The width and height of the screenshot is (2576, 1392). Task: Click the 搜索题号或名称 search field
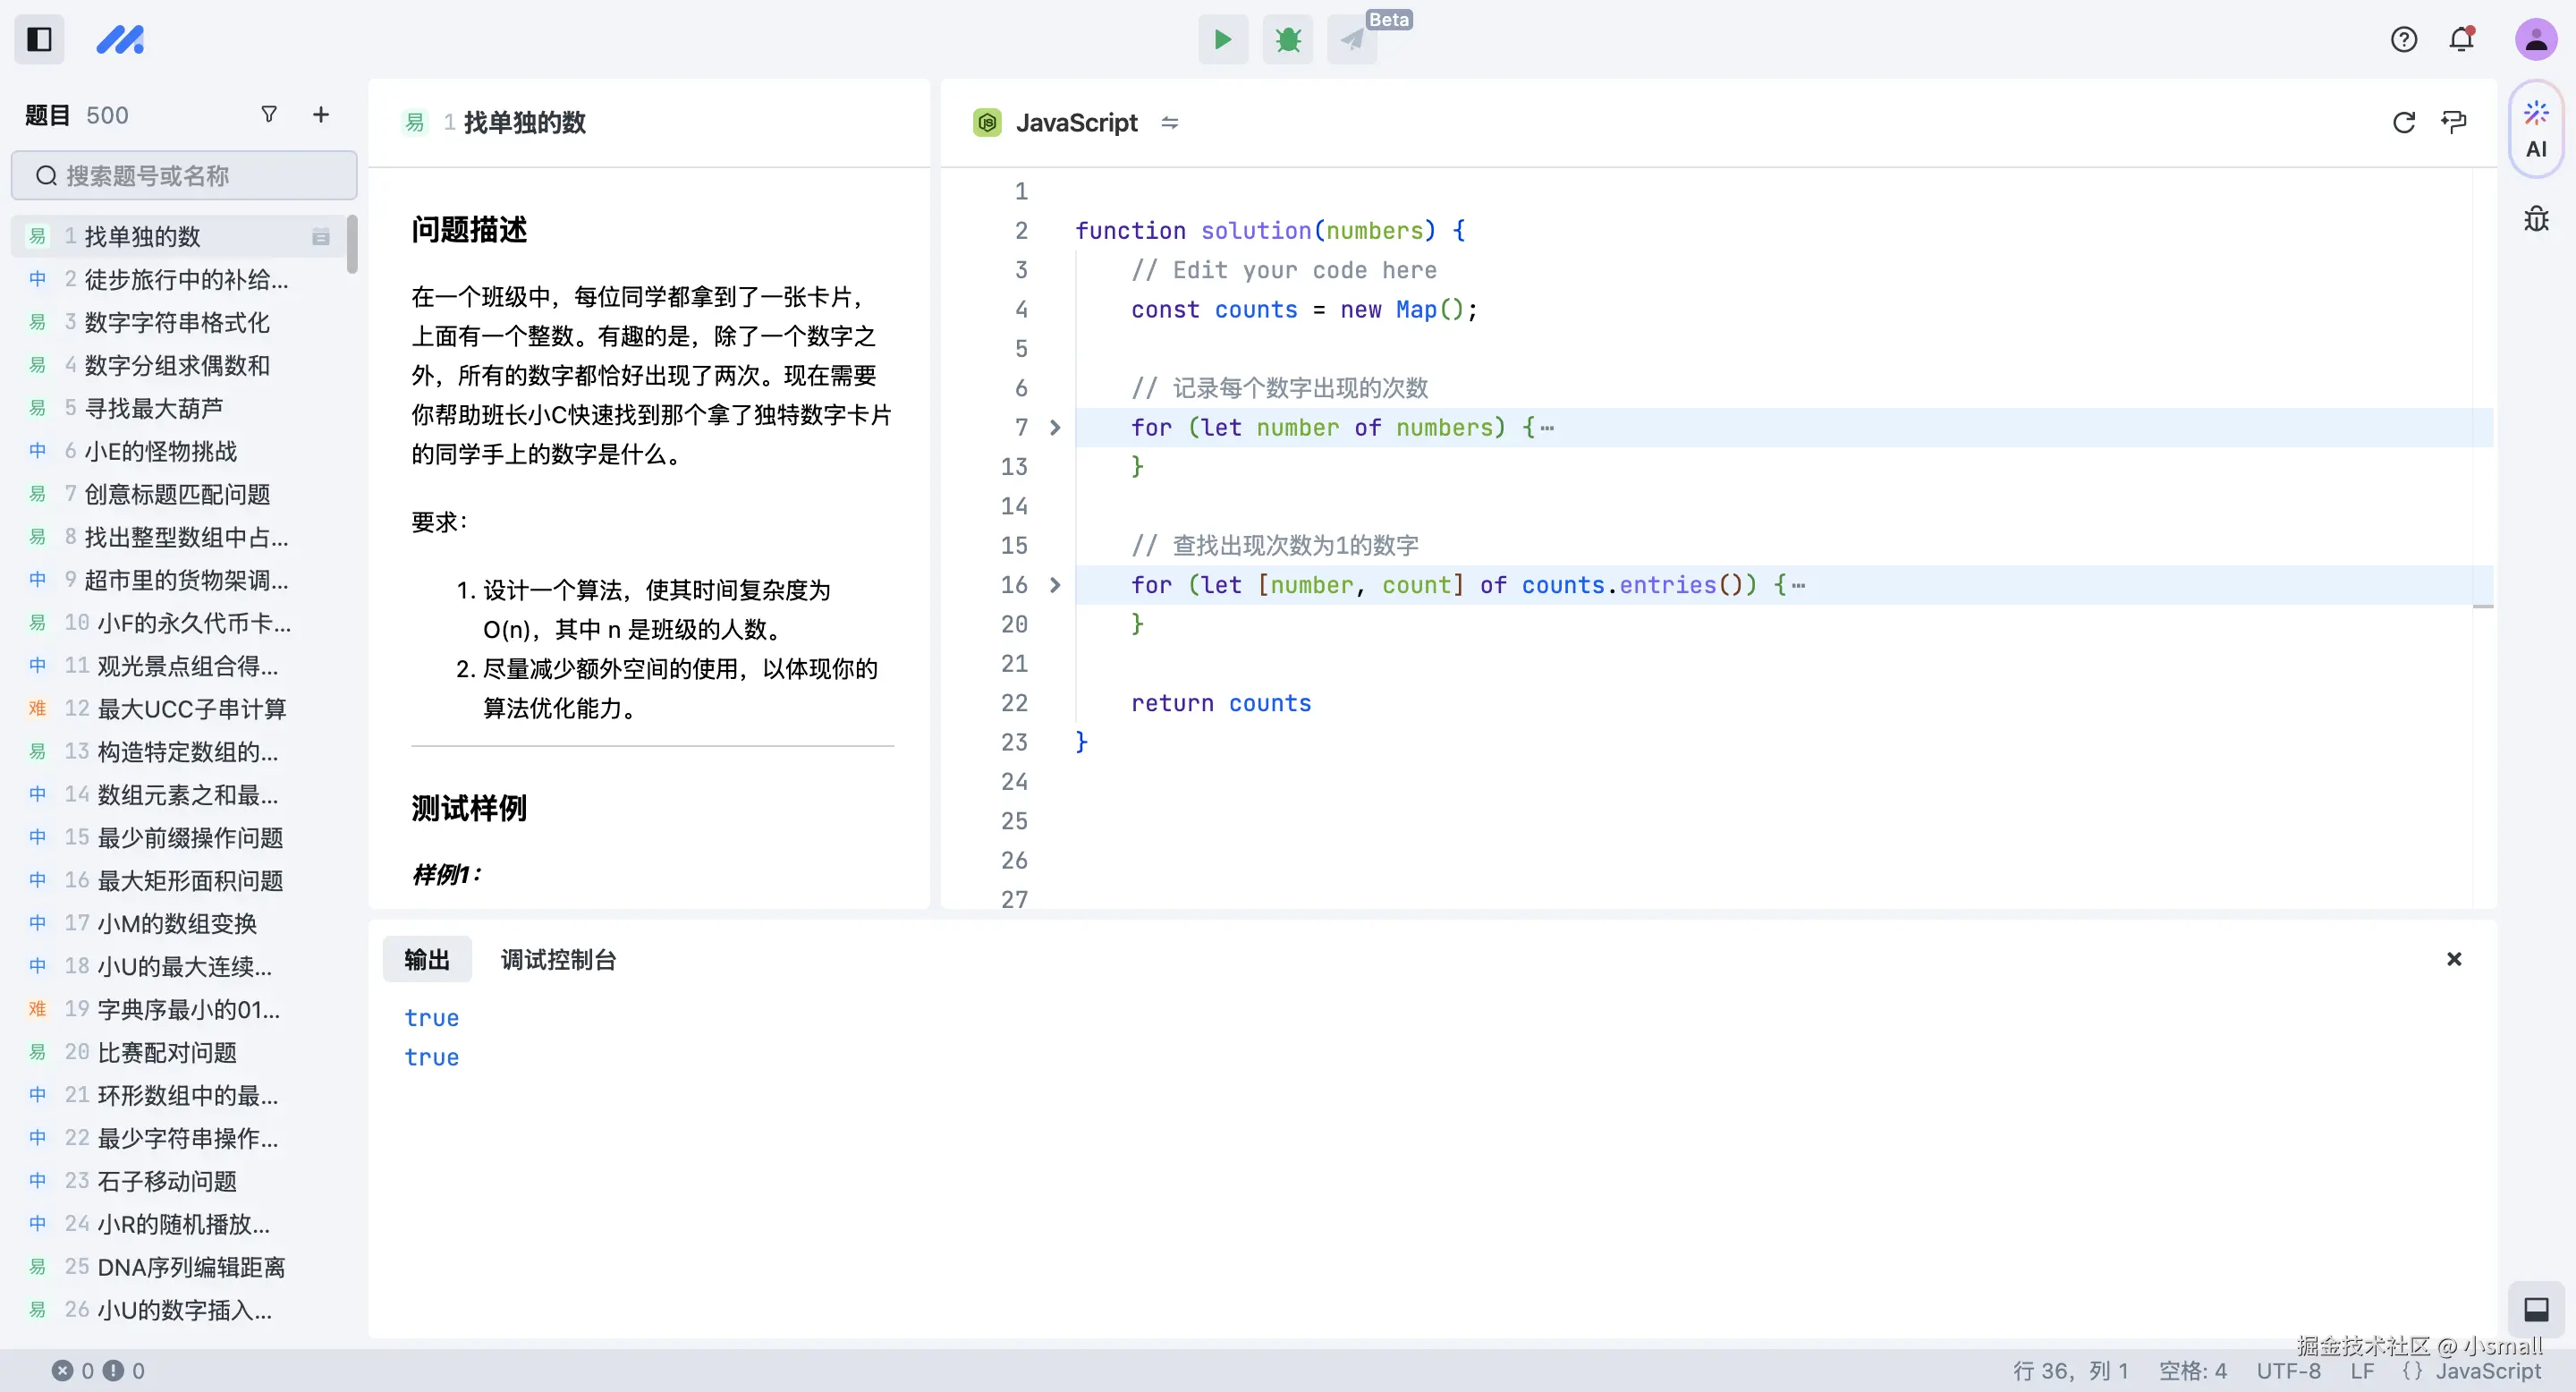[184, 175]
